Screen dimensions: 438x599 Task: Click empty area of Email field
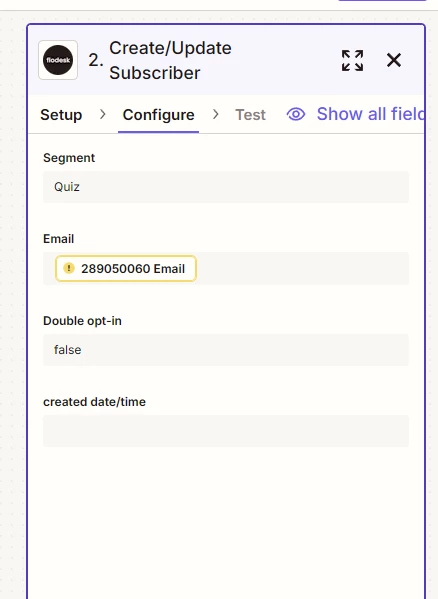(302, 269)
